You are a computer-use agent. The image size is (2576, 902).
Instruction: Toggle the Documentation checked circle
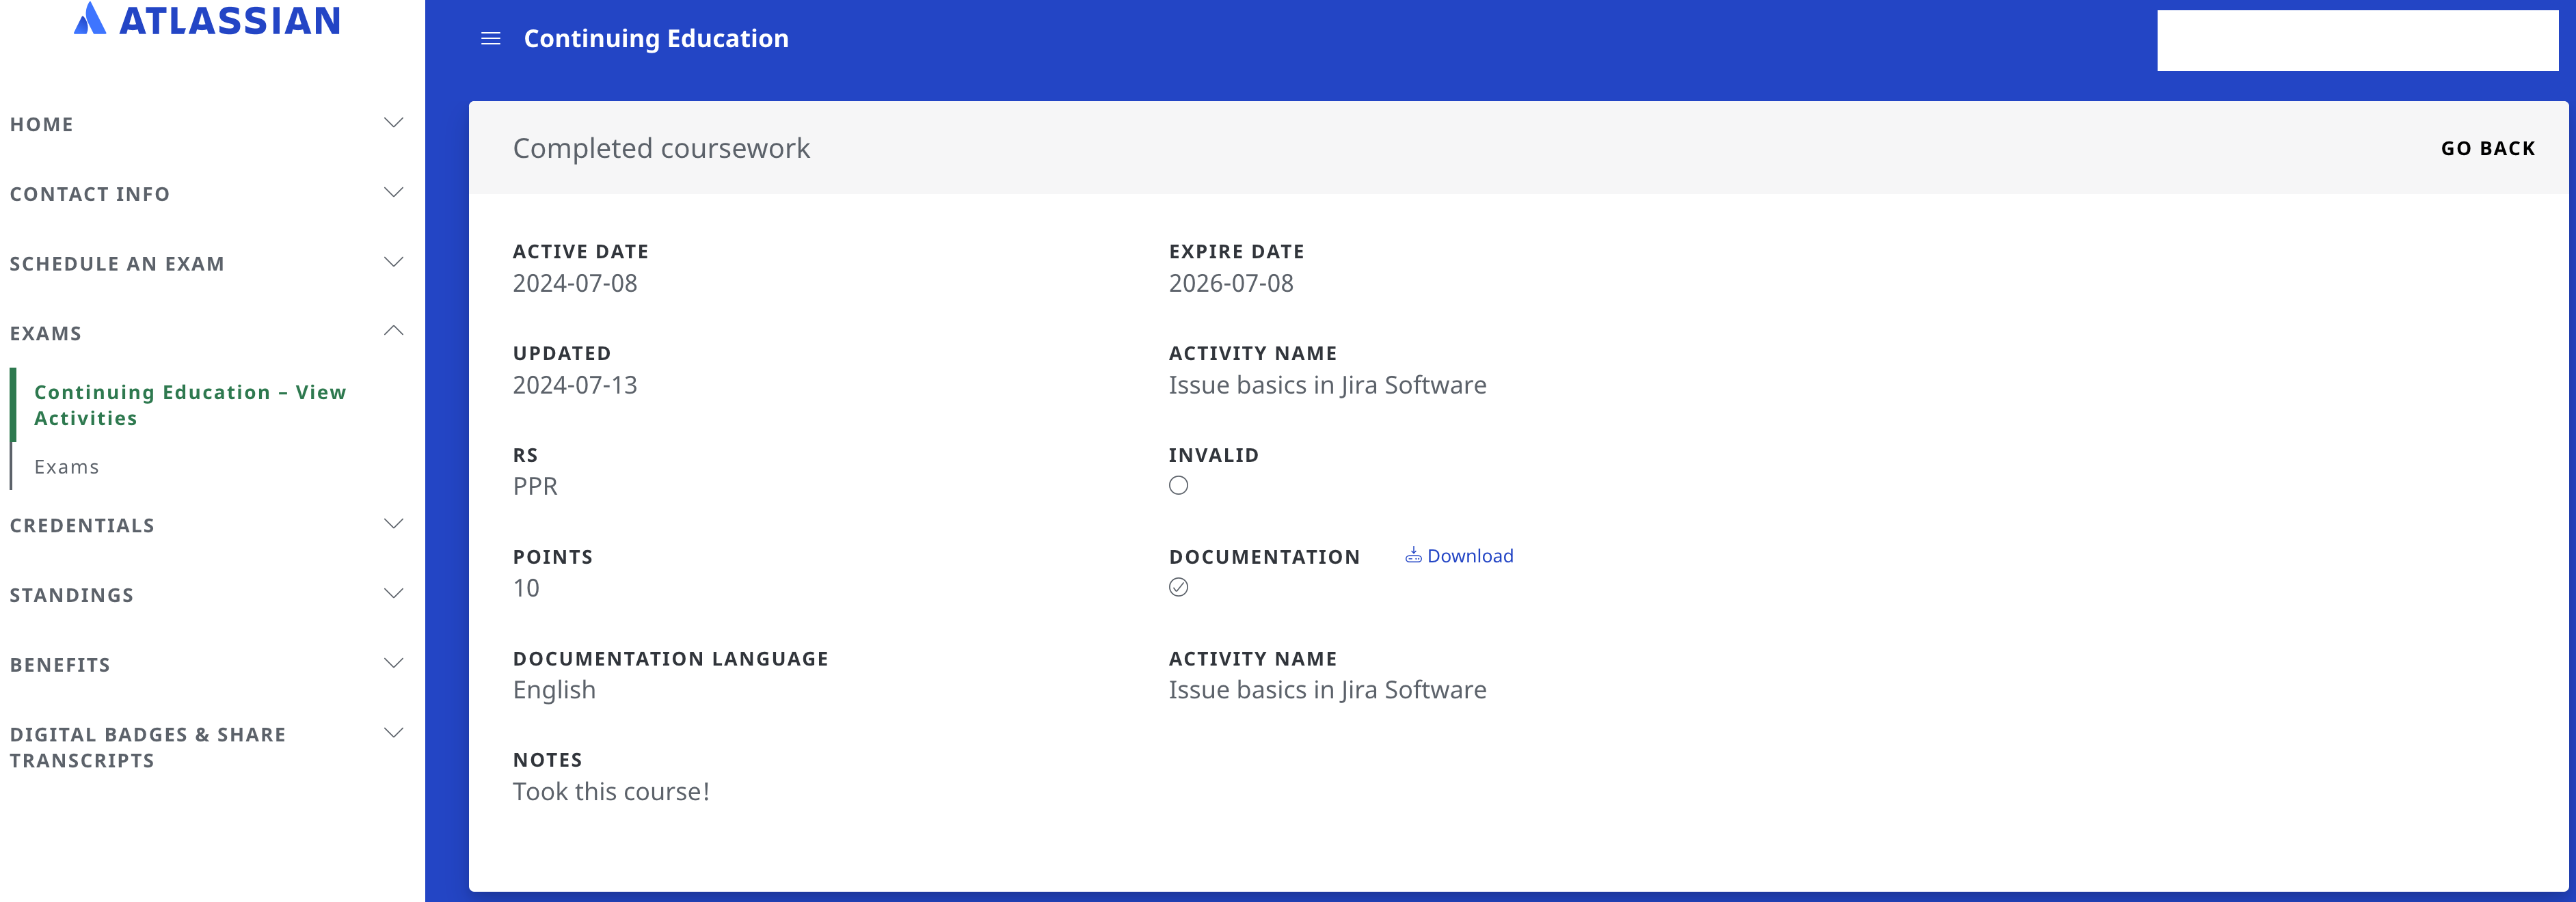click(x=1178, y=587)
